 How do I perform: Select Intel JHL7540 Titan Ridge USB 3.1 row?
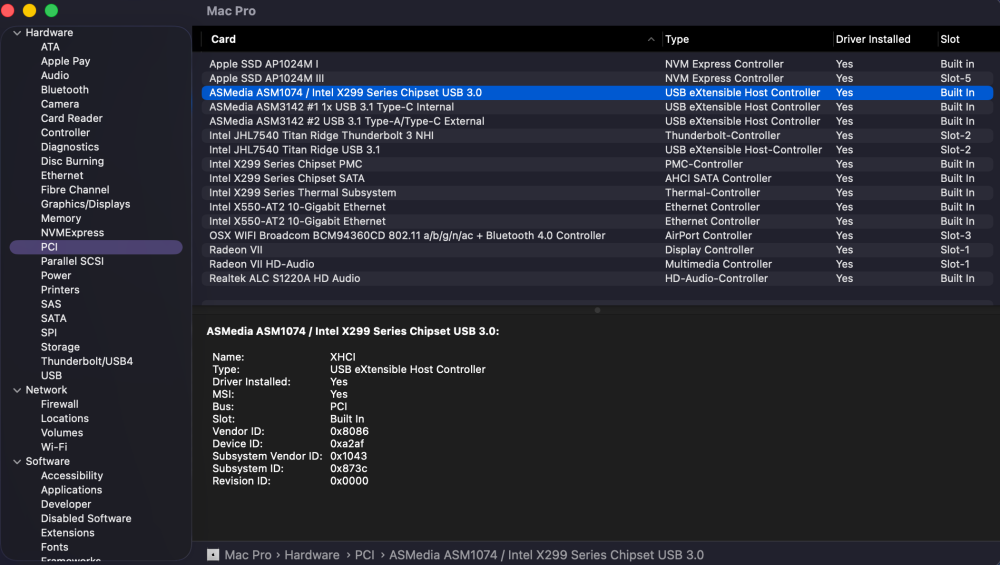click(x=597, y=150)
